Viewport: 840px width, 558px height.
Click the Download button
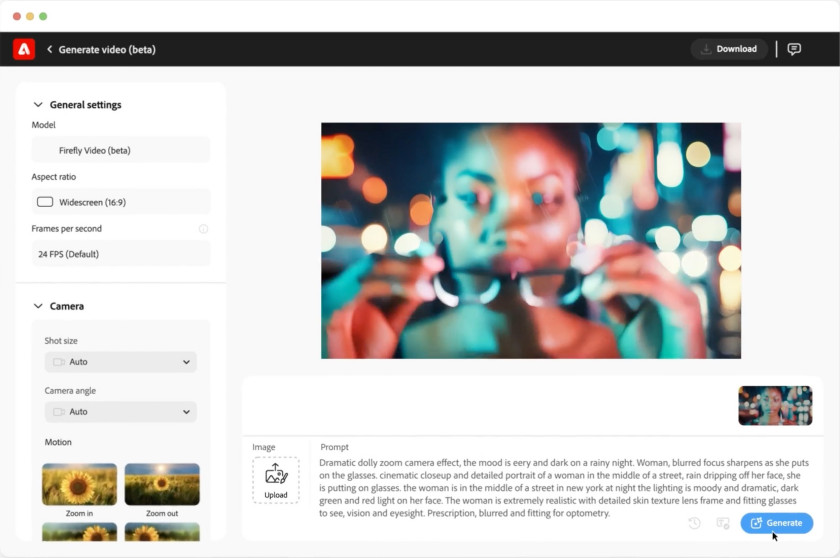click(x=729, y=49)
